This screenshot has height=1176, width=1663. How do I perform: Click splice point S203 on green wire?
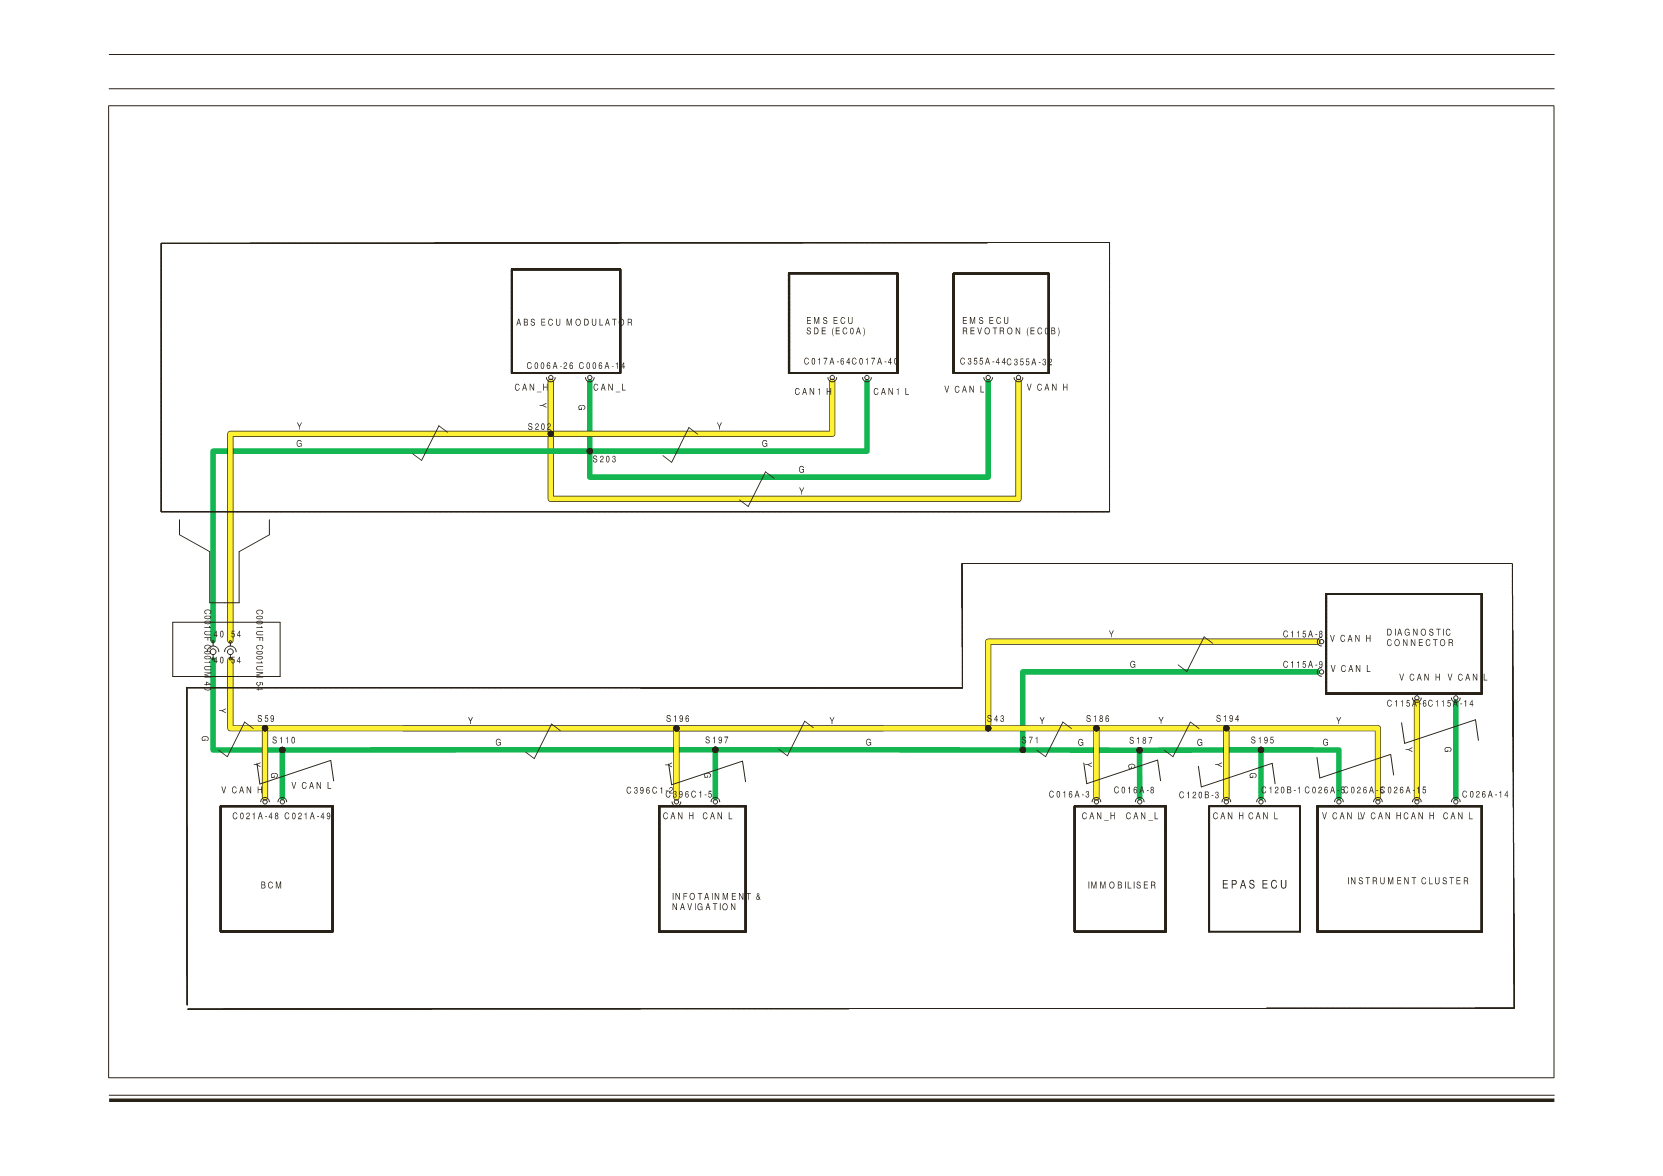[x=589, y=451]
